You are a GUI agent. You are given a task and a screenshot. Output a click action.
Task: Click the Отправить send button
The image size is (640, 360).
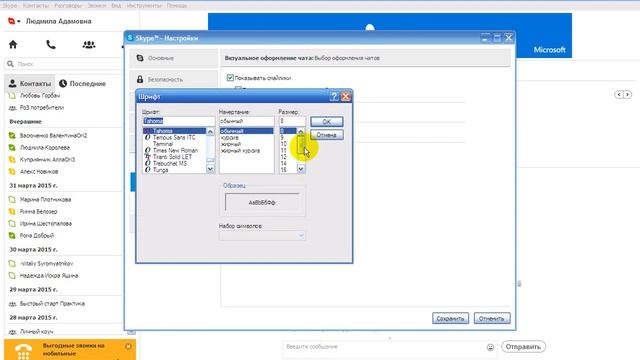[523, 347]
